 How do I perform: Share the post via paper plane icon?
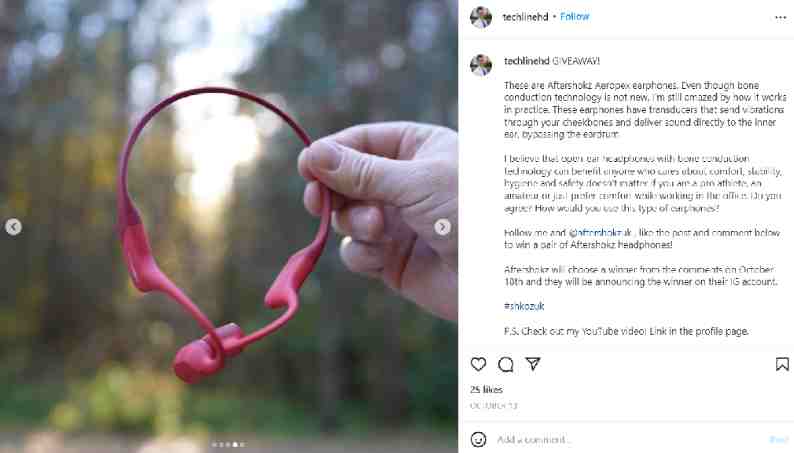pos(533,363)
